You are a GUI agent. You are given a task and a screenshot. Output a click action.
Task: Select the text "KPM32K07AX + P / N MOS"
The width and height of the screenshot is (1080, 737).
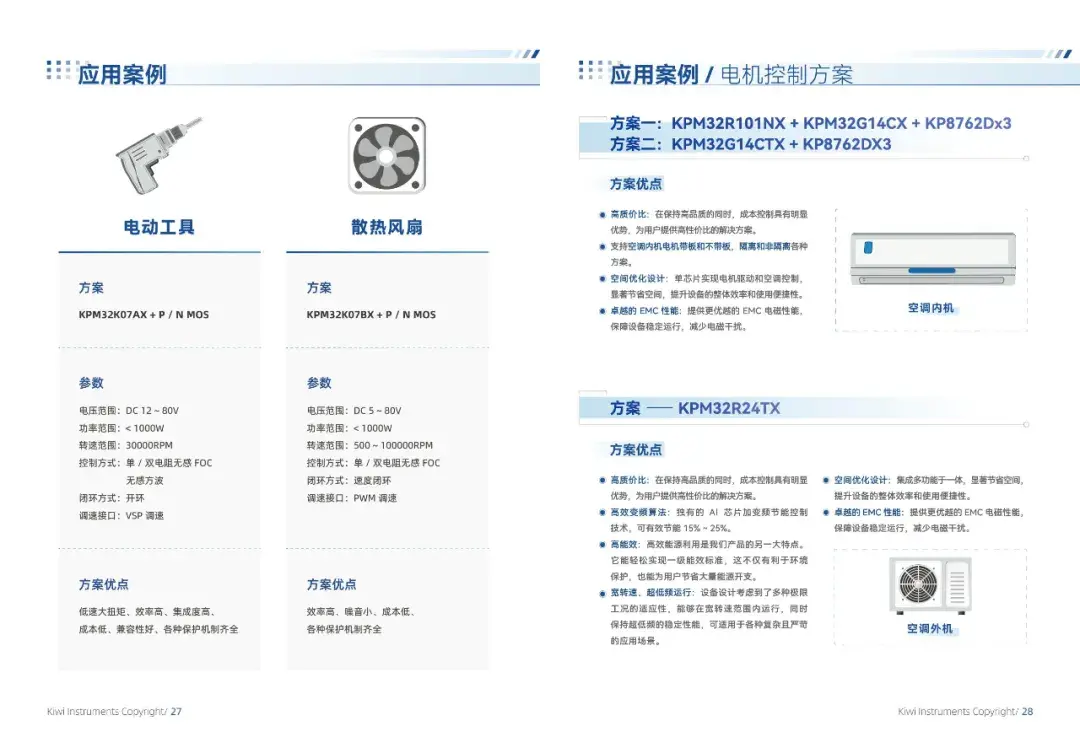144,315
